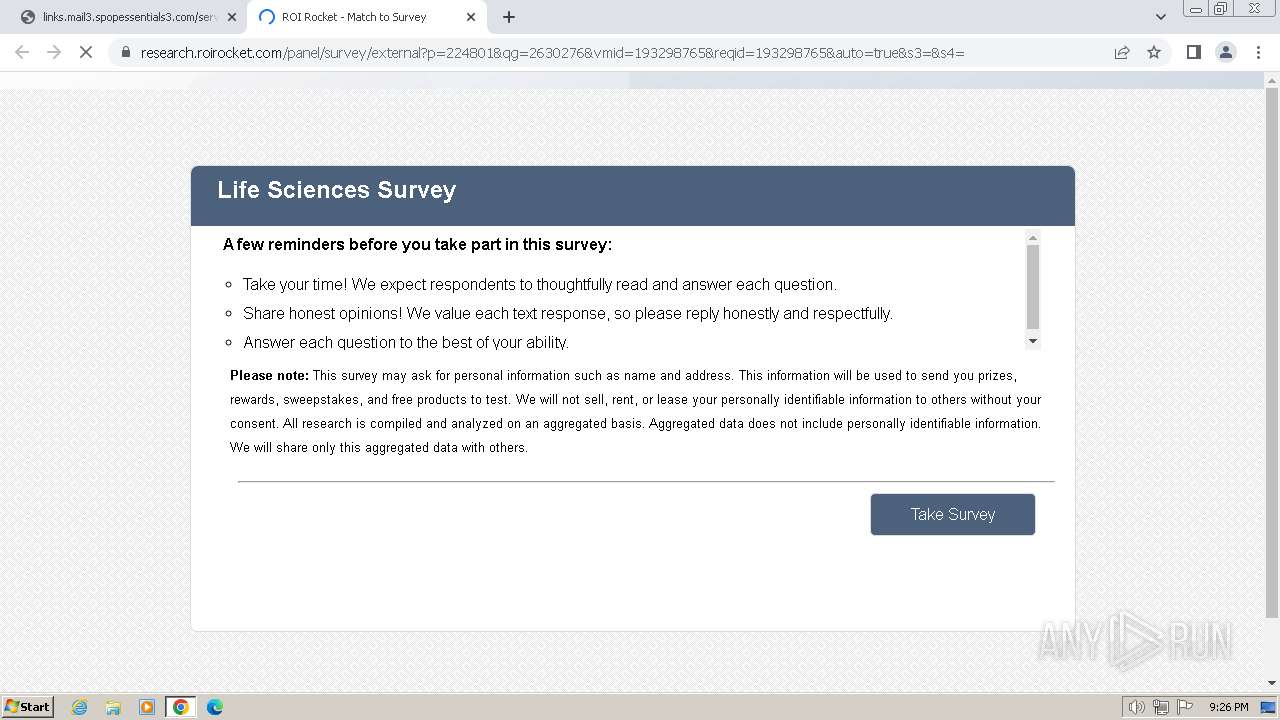This screenshot has width=1280, height=720.
Task: Open the Chrome three-dot menu
Action: click(x=1258, y=52)
